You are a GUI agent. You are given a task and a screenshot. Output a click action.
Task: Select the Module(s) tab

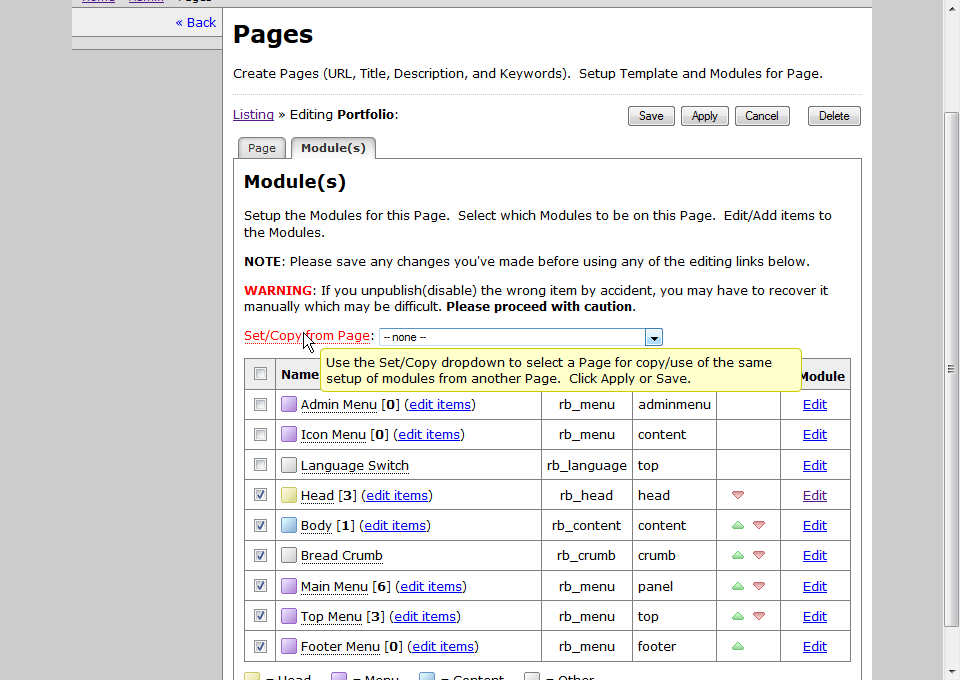tap(333, 148)
